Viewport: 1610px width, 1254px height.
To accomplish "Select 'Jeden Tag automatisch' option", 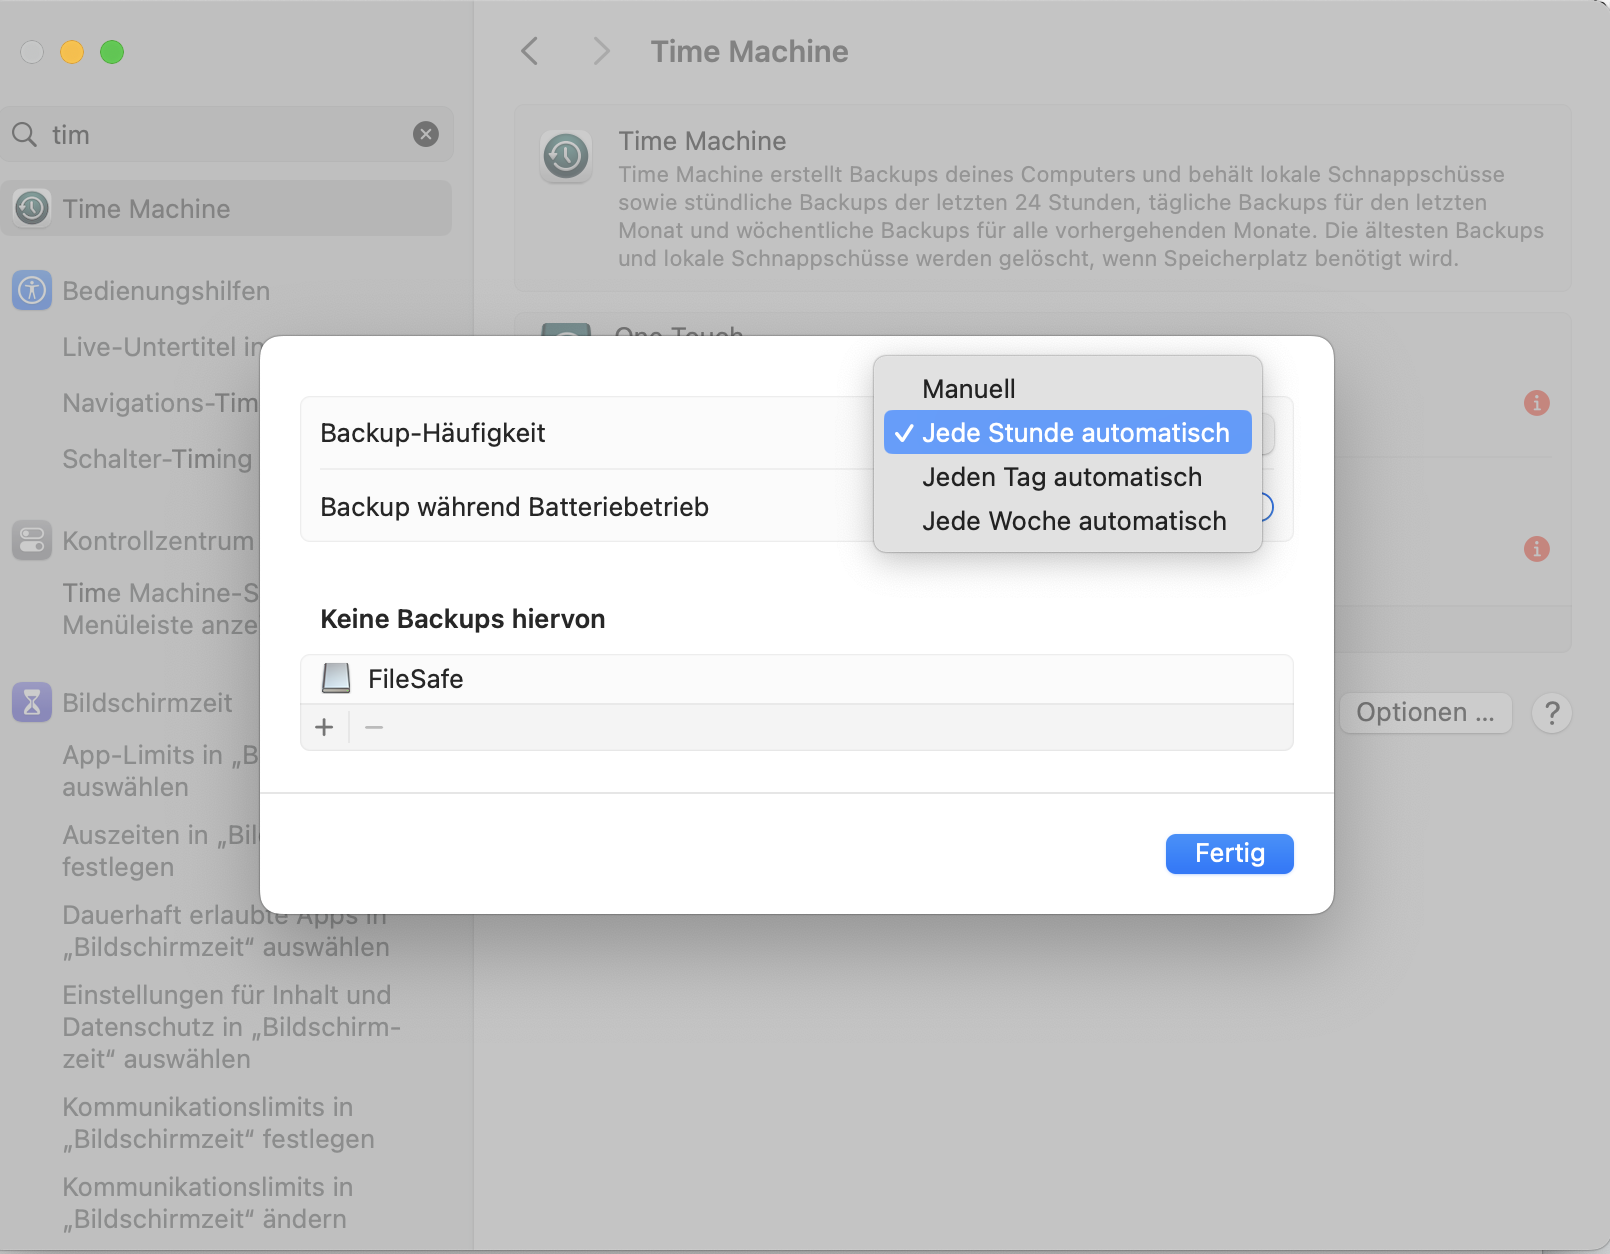I will pos(1061,477).
